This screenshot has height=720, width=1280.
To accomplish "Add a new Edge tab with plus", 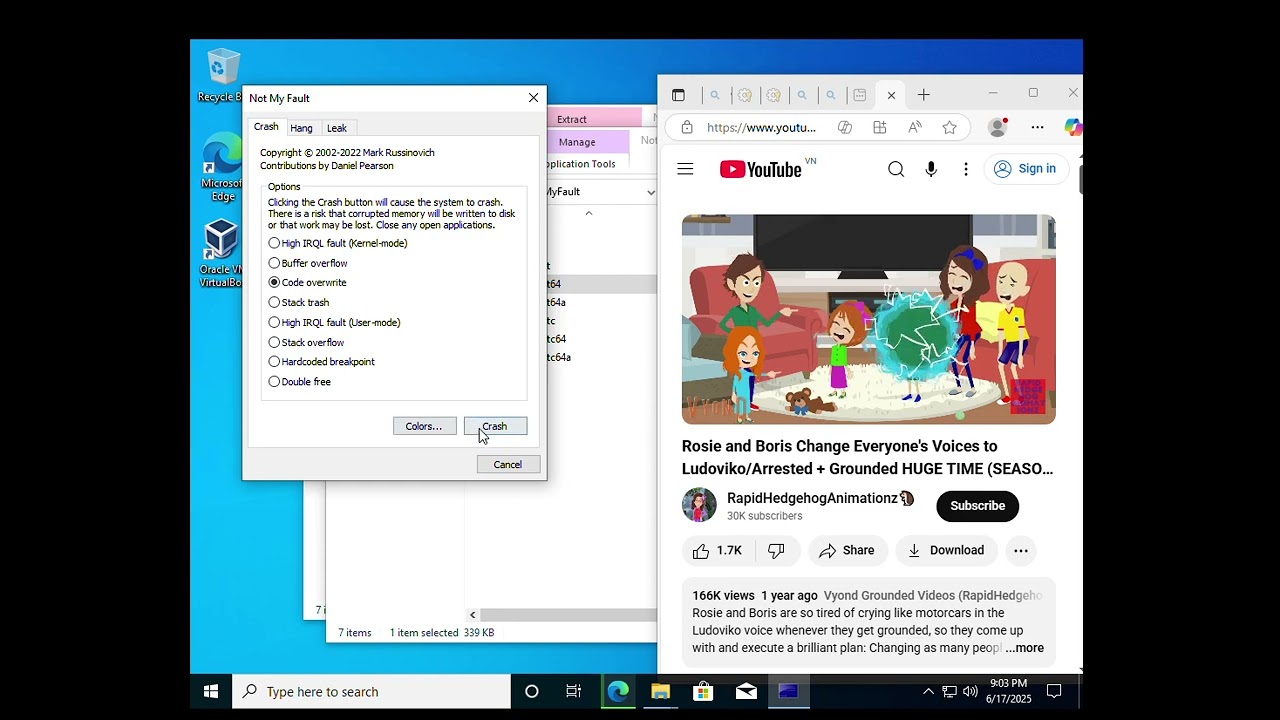I will pyautogui.click(x=924, y=95).
